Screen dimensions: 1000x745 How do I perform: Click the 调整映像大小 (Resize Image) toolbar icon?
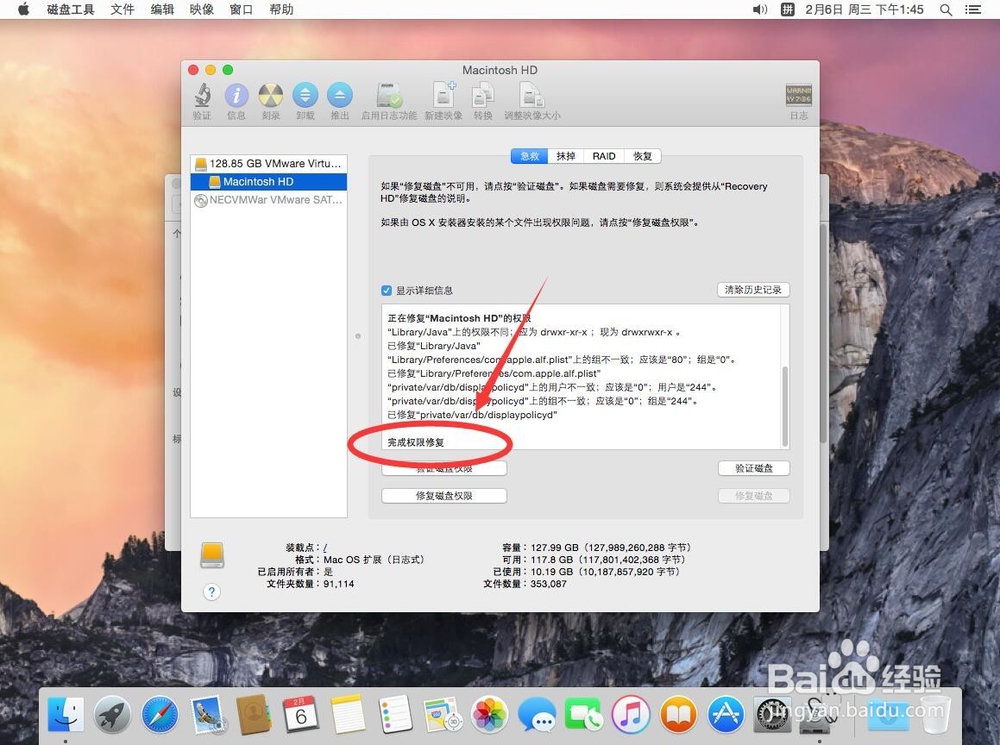click(532, 96)
